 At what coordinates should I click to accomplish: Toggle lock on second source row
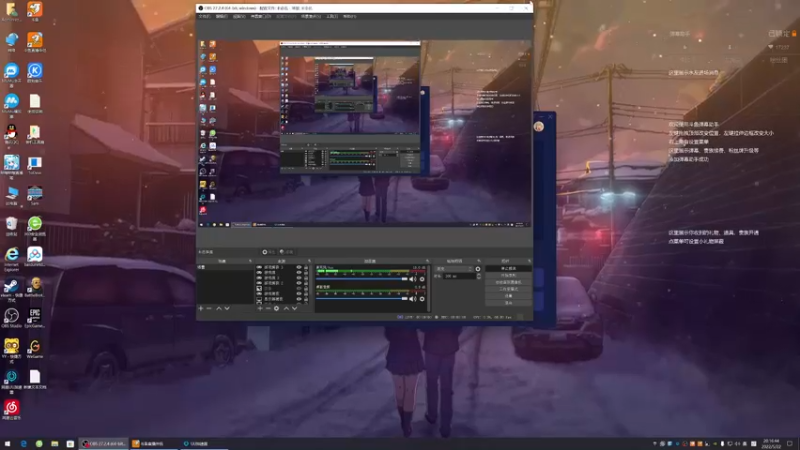click(x=306, y=272)
